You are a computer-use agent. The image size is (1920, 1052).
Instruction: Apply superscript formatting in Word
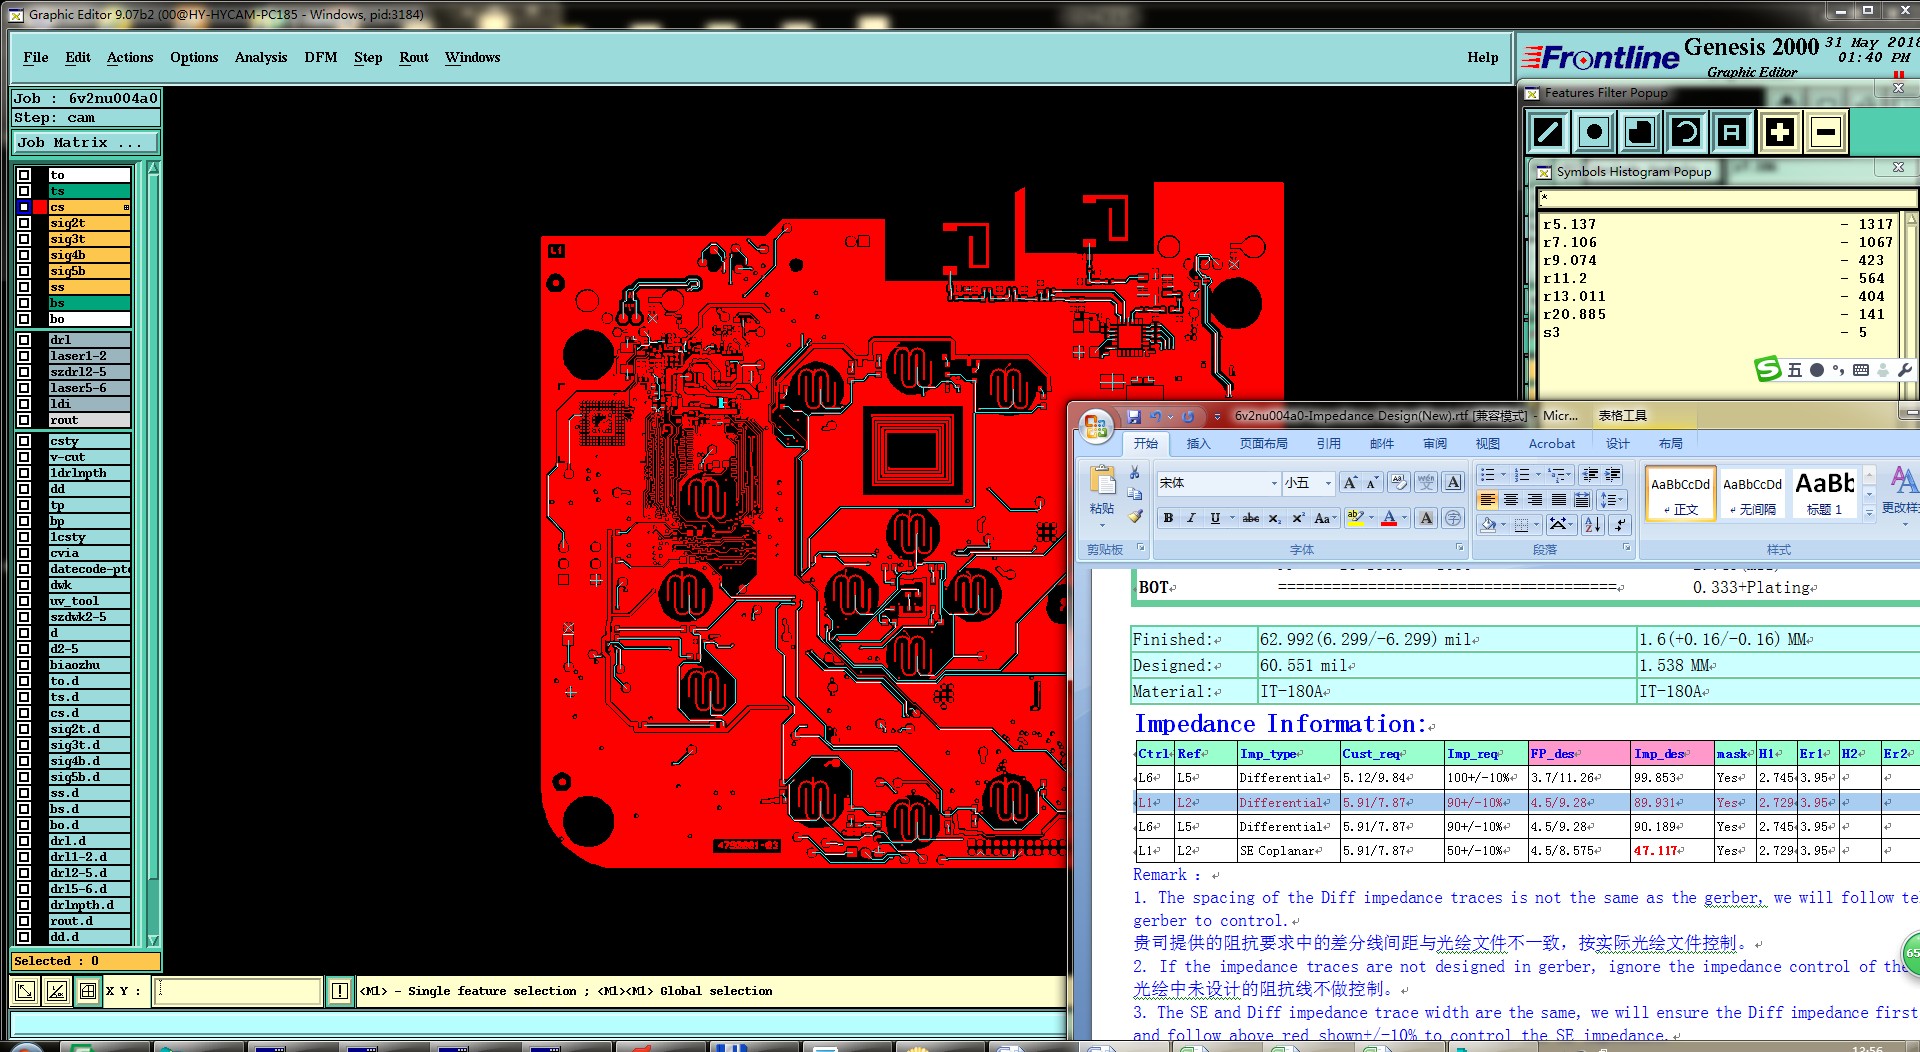[1298, 518]
